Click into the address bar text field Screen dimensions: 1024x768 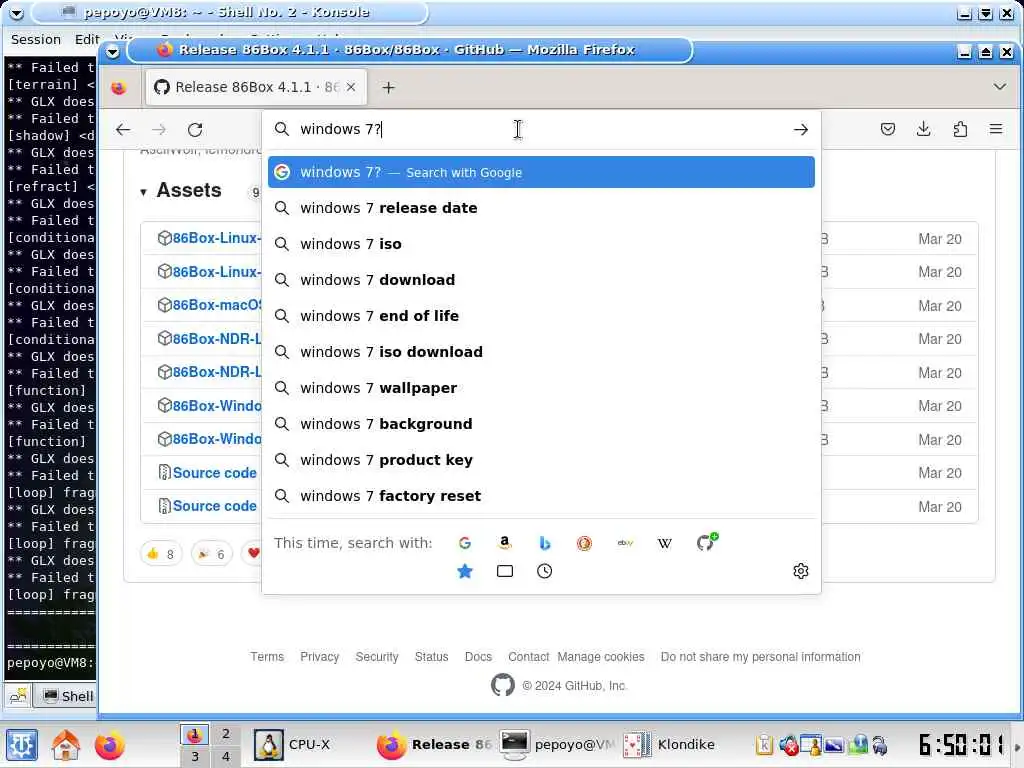tap(541, 129)
